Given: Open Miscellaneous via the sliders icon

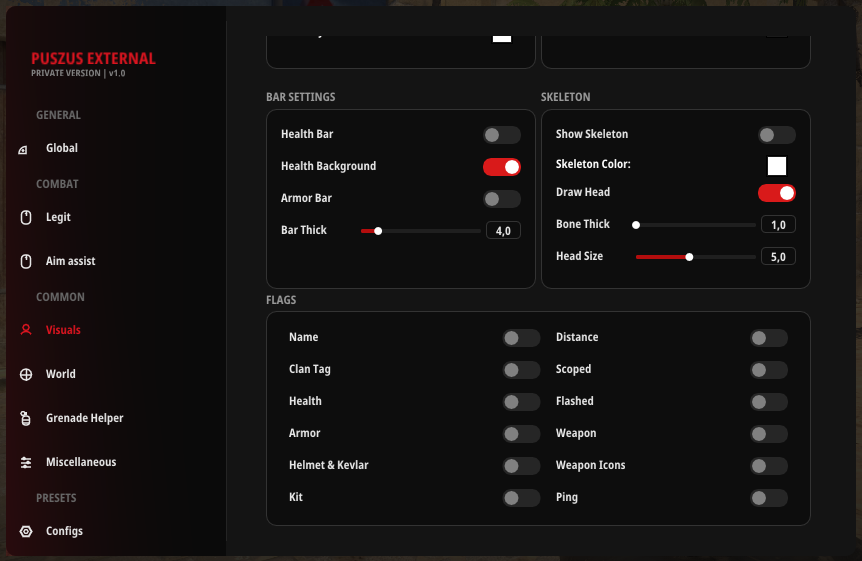Looking at the screenshot, I should pos(26,462).
